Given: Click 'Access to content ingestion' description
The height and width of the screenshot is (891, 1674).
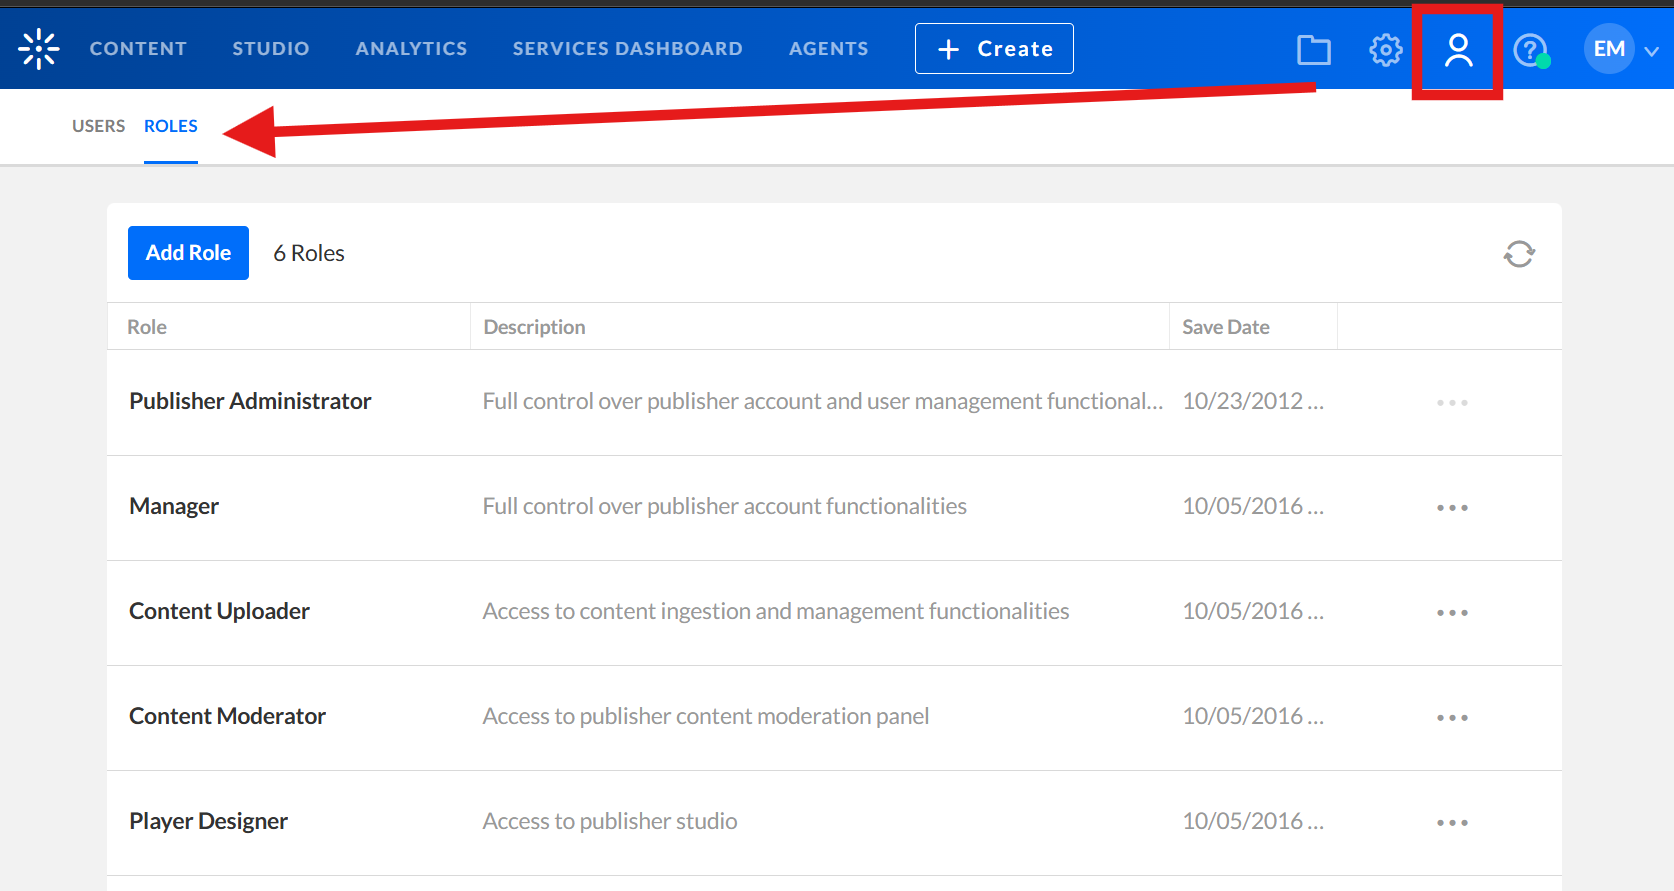Looking at the screenshot, I should click(776, 611).
